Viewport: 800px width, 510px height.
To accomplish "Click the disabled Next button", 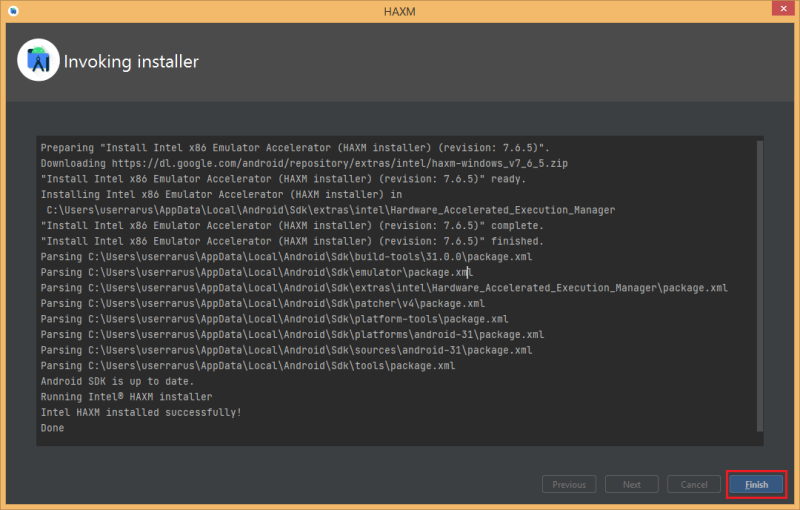I will click(632, 484).
